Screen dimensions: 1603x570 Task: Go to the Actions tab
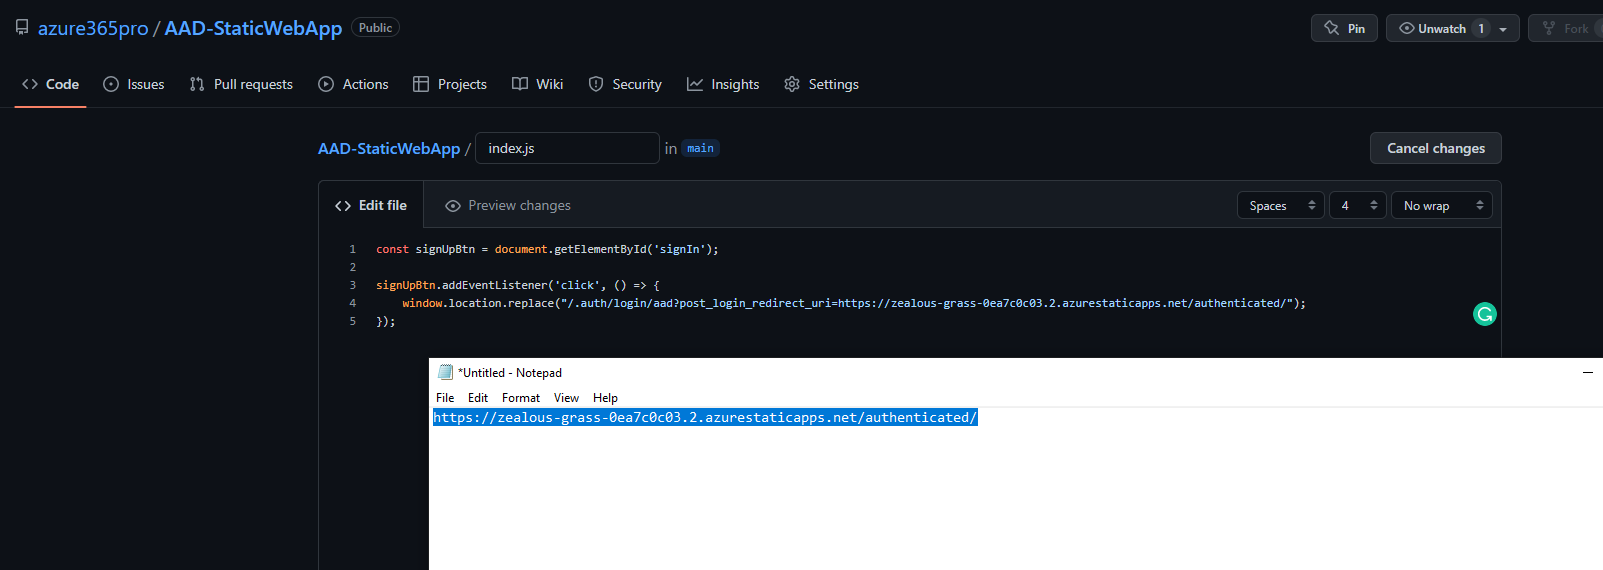[x=353, y=84]
